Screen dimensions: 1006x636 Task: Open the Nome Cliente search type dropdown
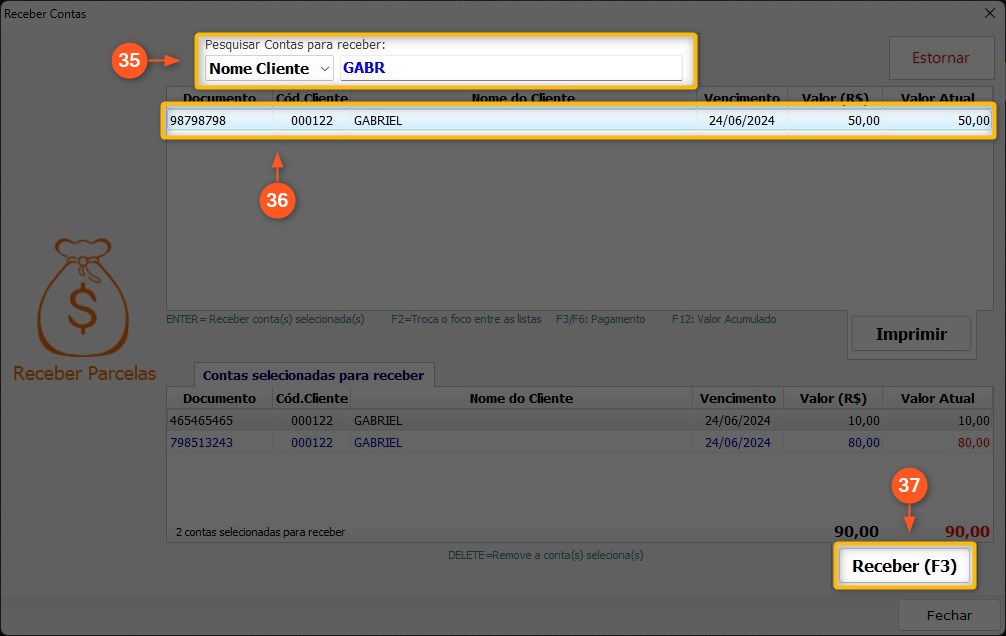(269, 68)
